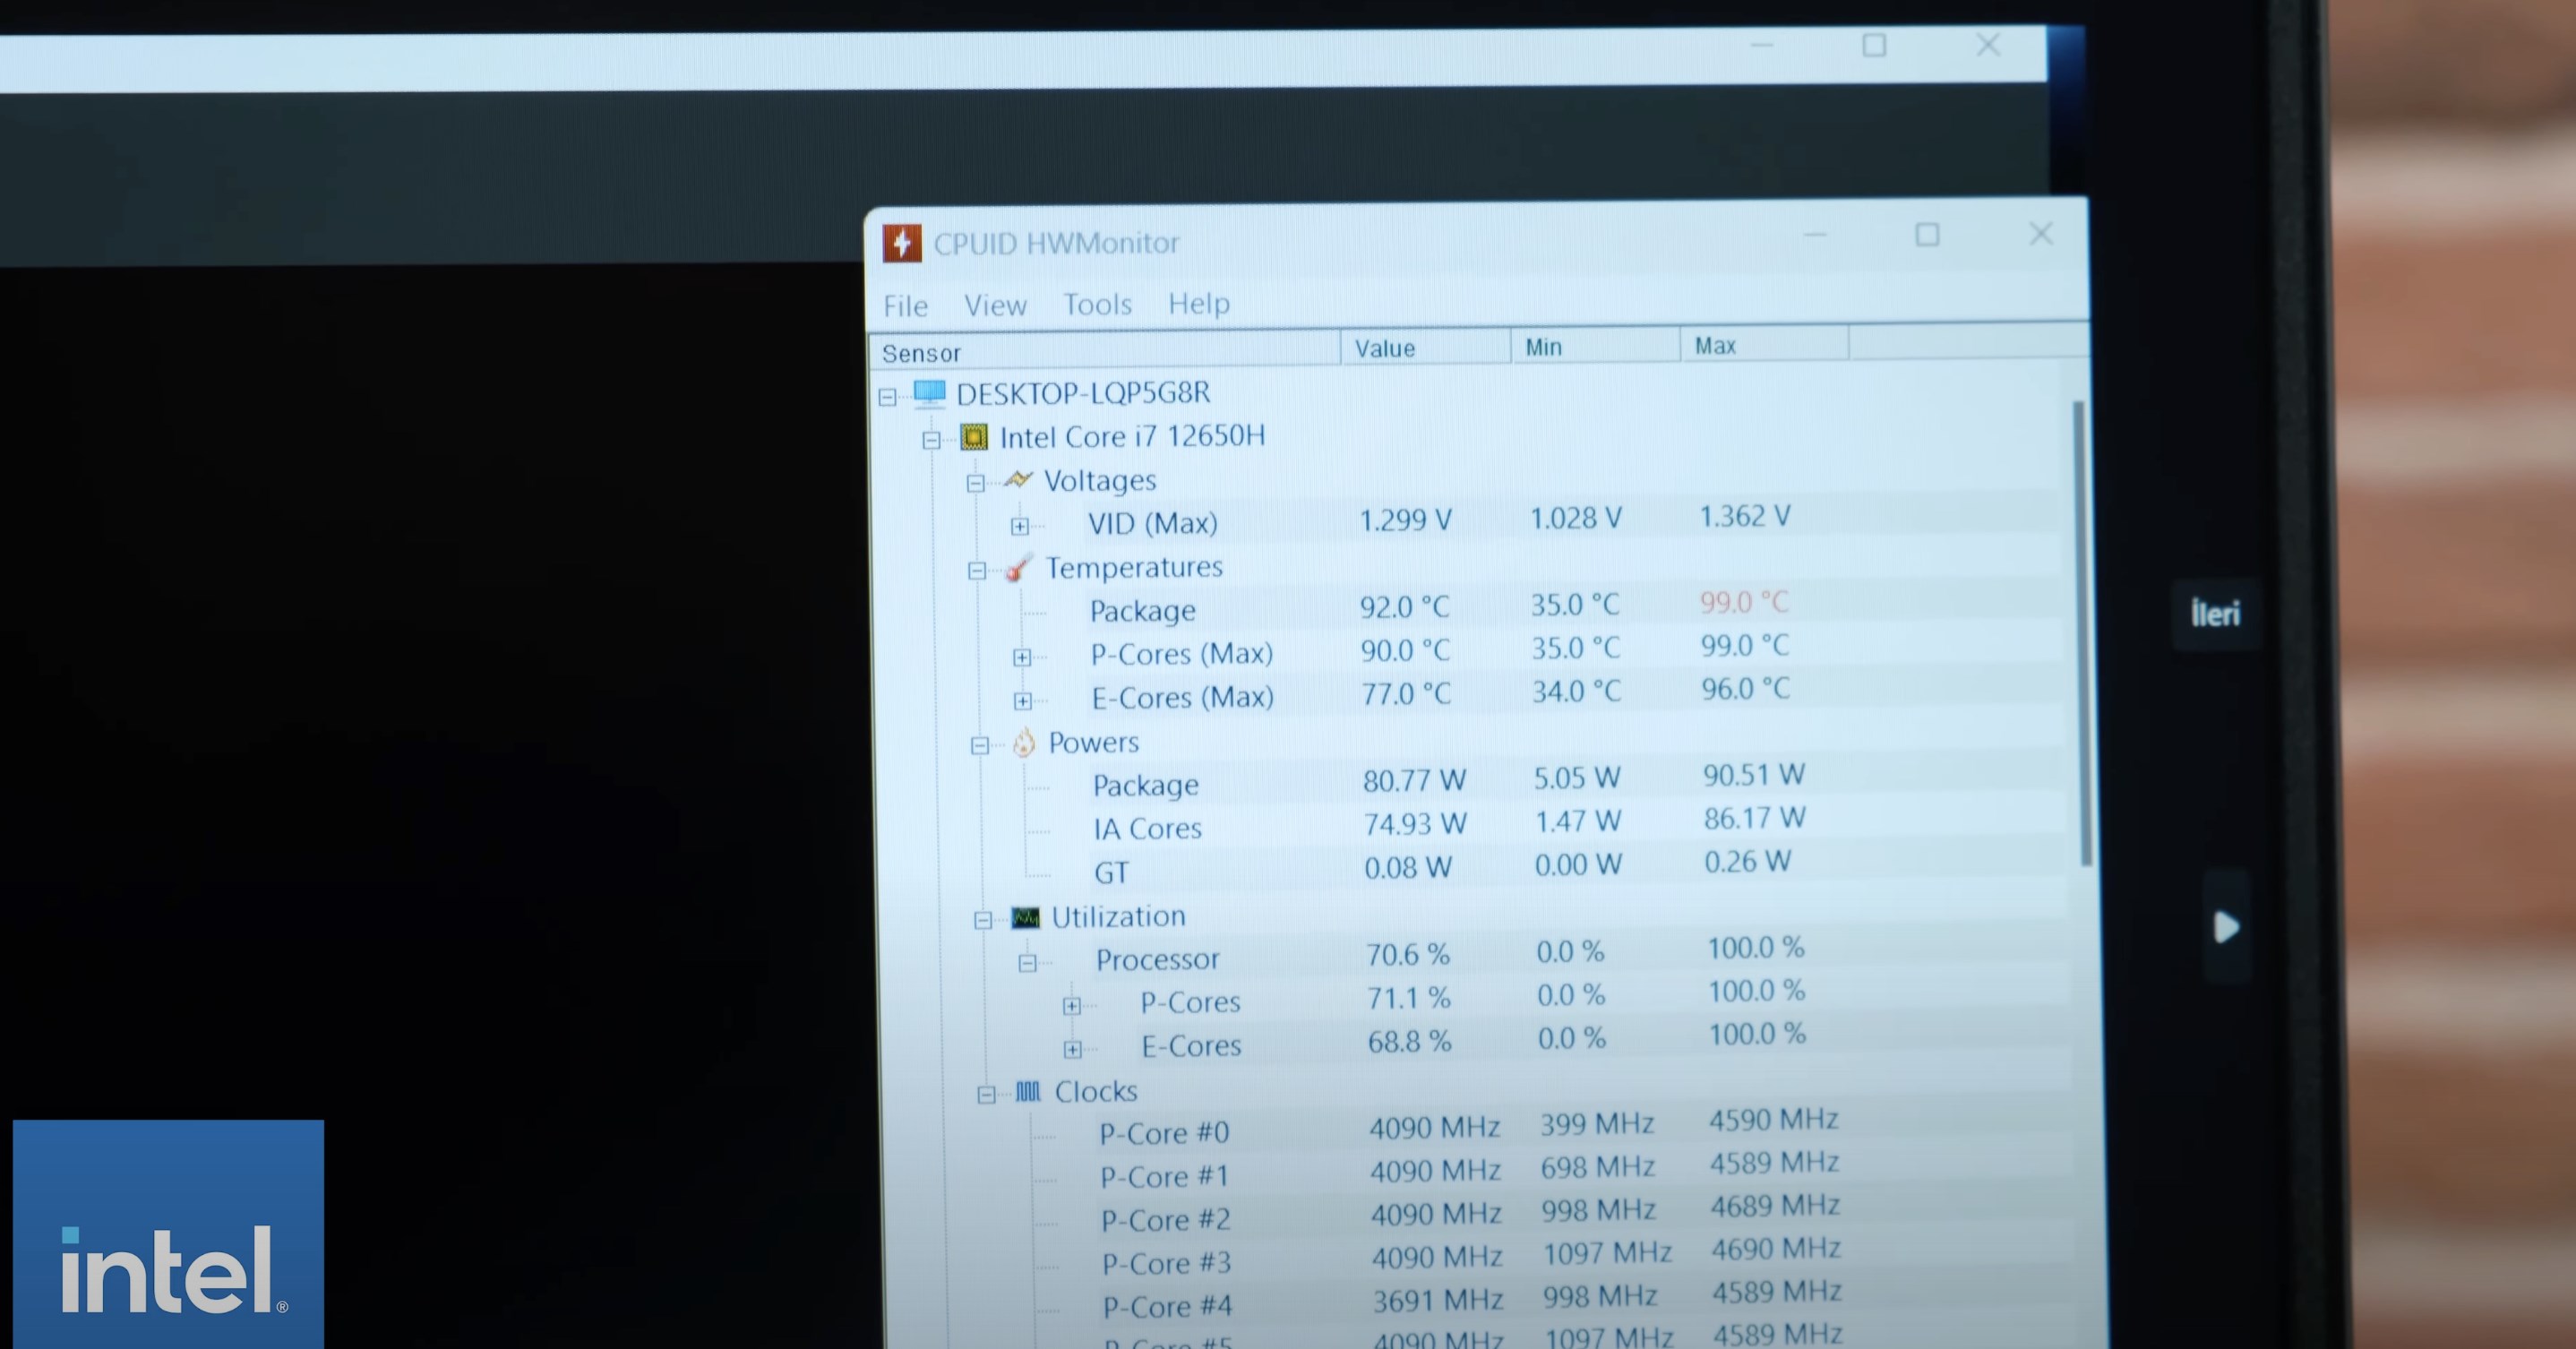2576x1349 pixels.
Task: Click the Powers flame icon
Action: (x=1024, y=742)
